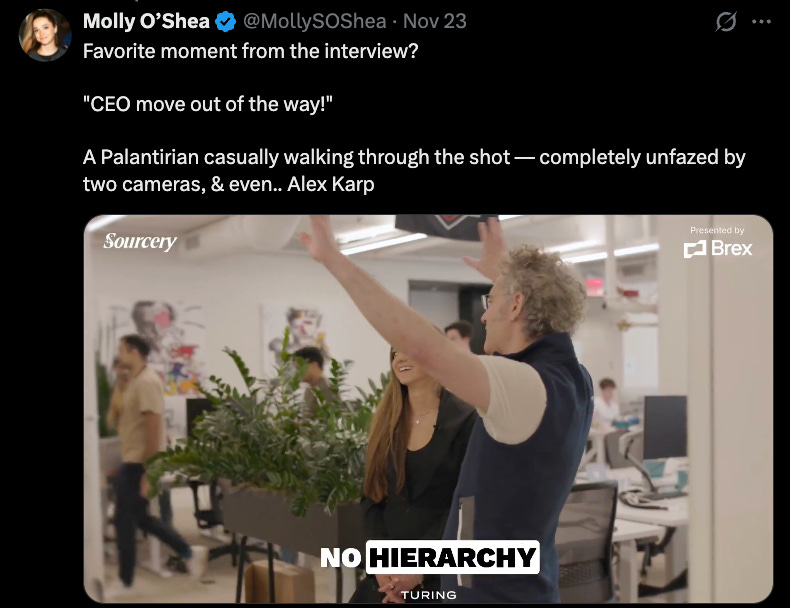This screenshot has height=608, width=790.
Task: Click the green plant in the video
Action: tap(272, 428)
